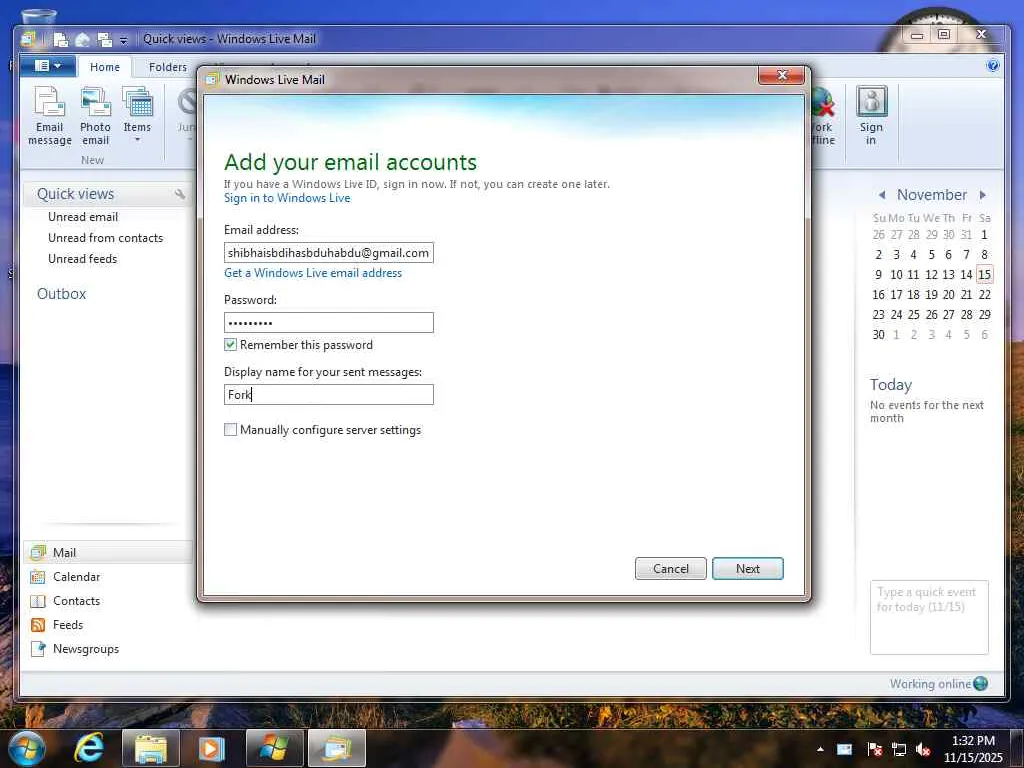The image size is (1024, 768).
Task: Click the quick event text box
Action: [x=929, y=617]
